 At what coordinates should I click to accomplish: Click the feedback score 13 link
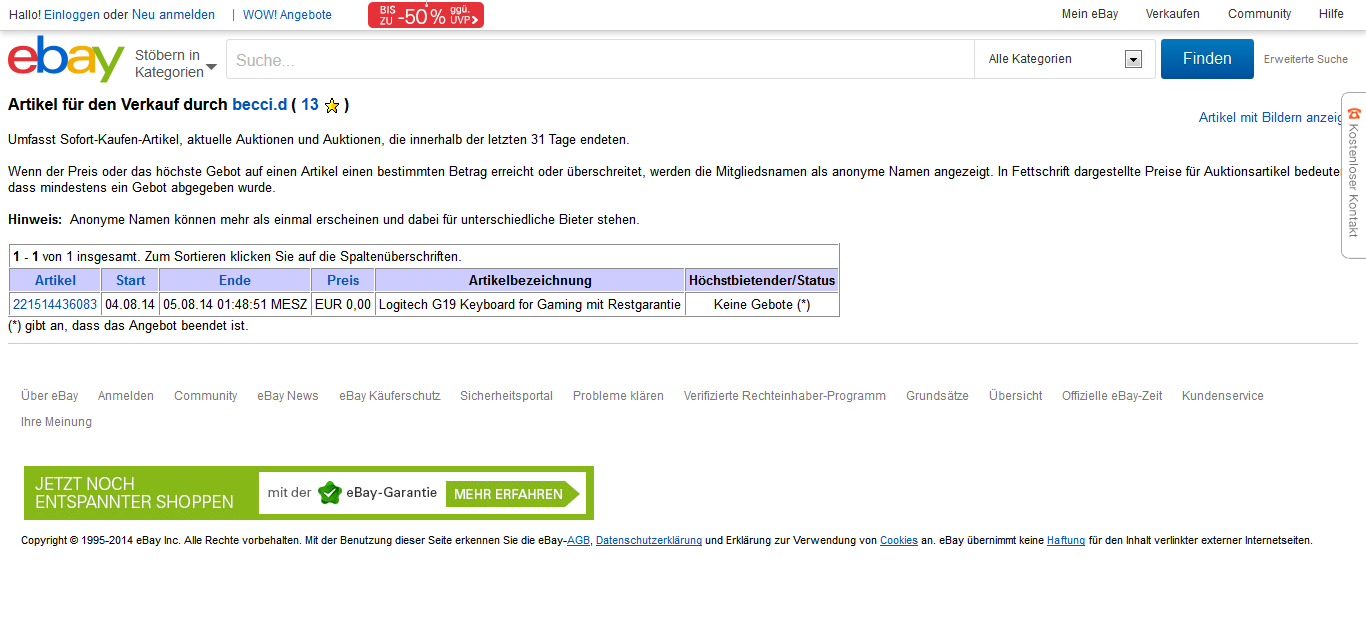point(310,105)
